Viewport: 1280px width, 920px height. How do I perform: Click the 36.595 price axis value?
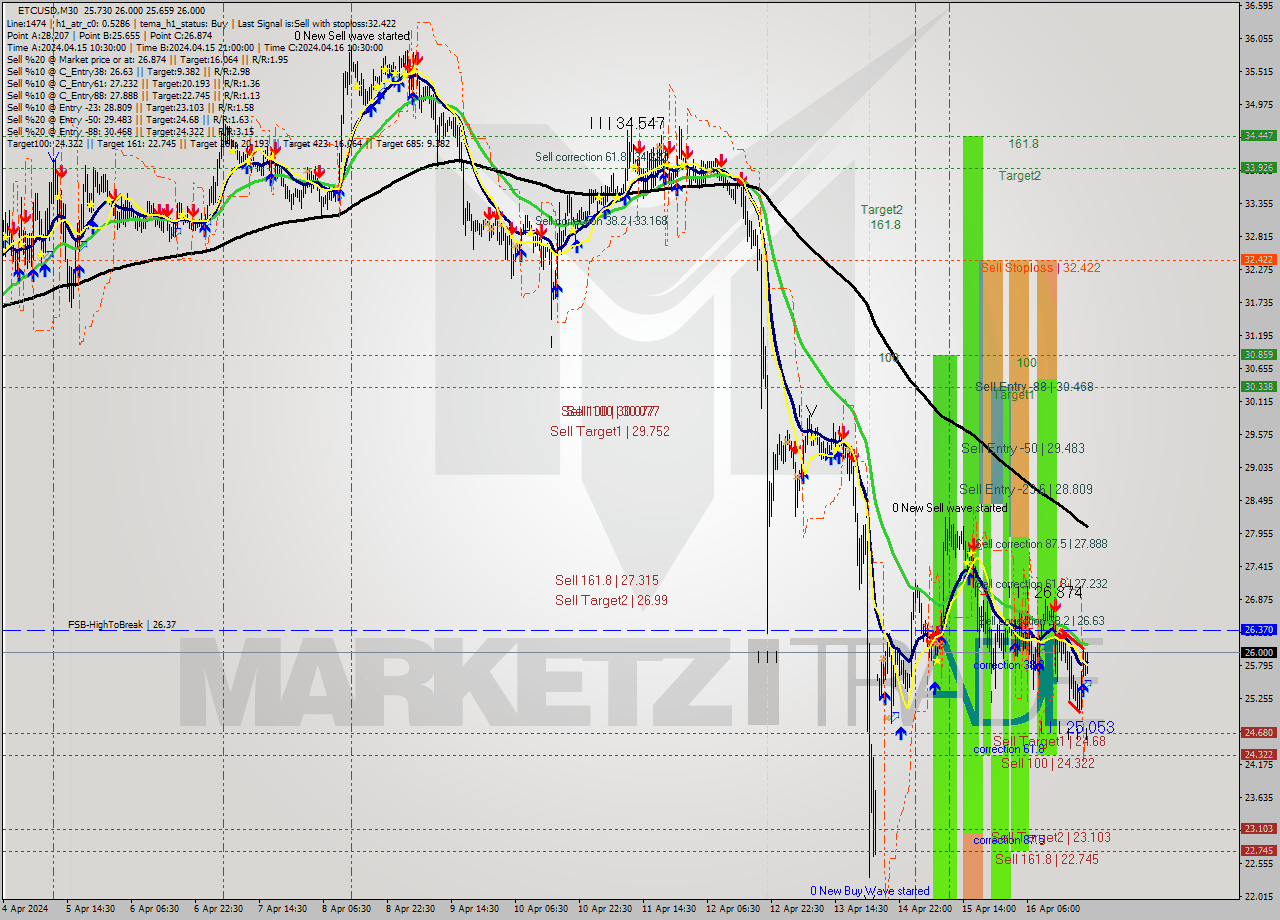[x=1258, y=6]
